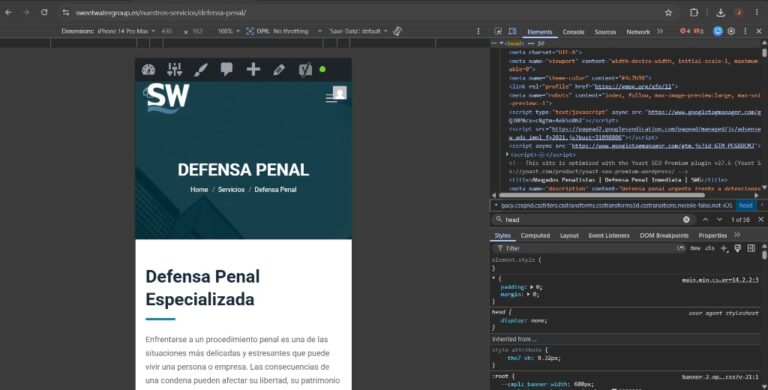
Task: Reload the current page
Action: coord(44,13)
